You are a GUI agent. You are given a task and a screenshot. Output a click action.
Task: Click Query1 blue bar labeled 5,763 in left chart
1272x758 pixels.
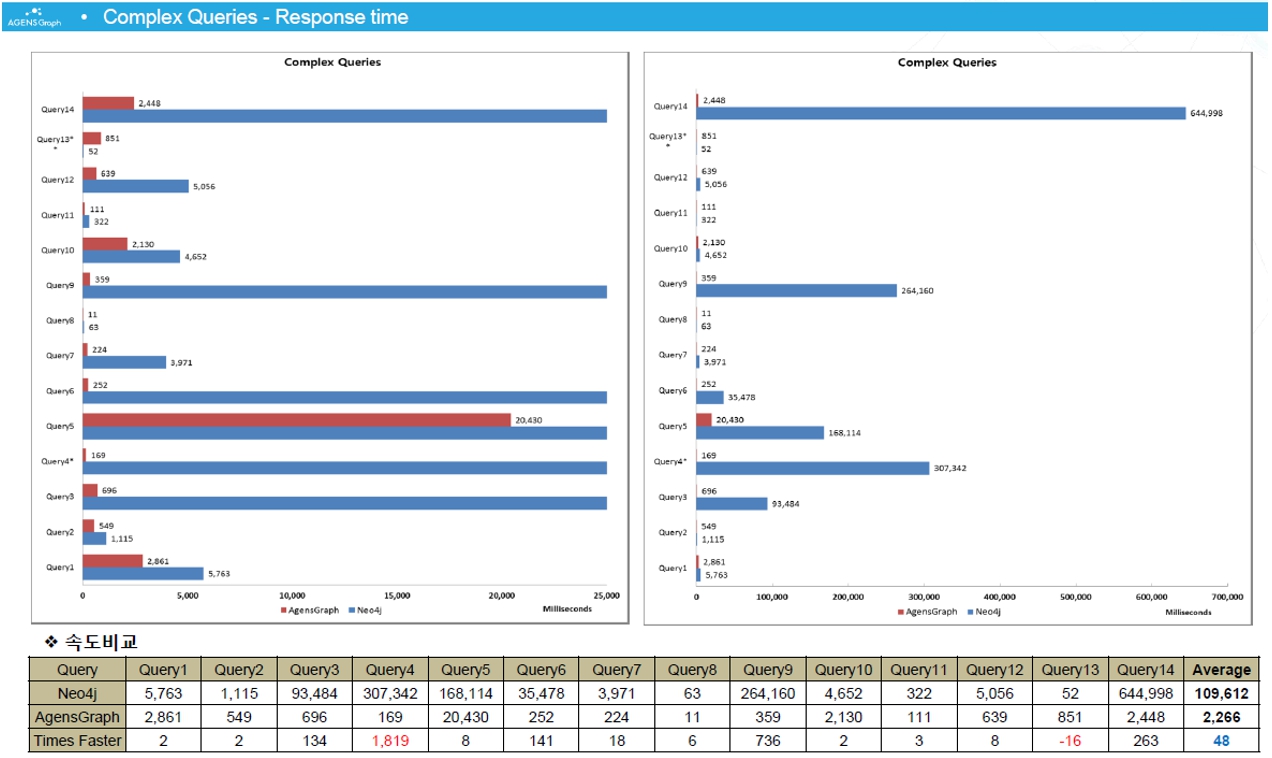click(143, 574)
